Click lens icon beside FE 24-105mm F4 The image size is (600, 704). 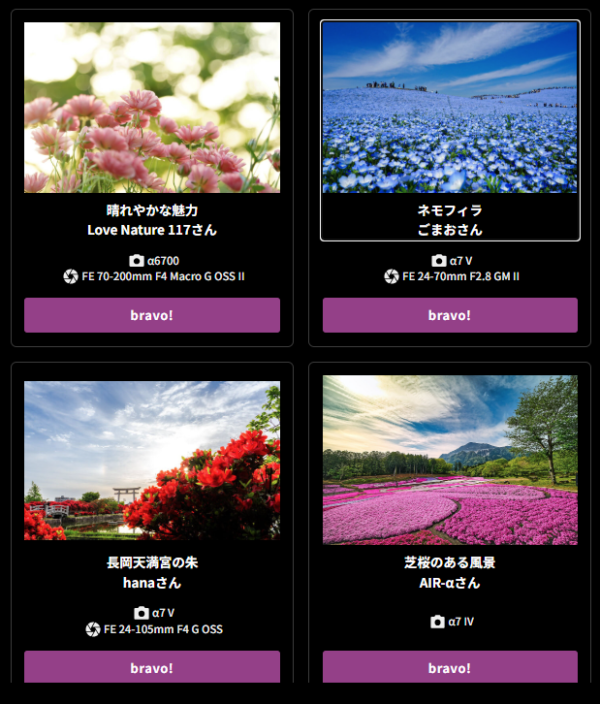(x=93, y=629)
